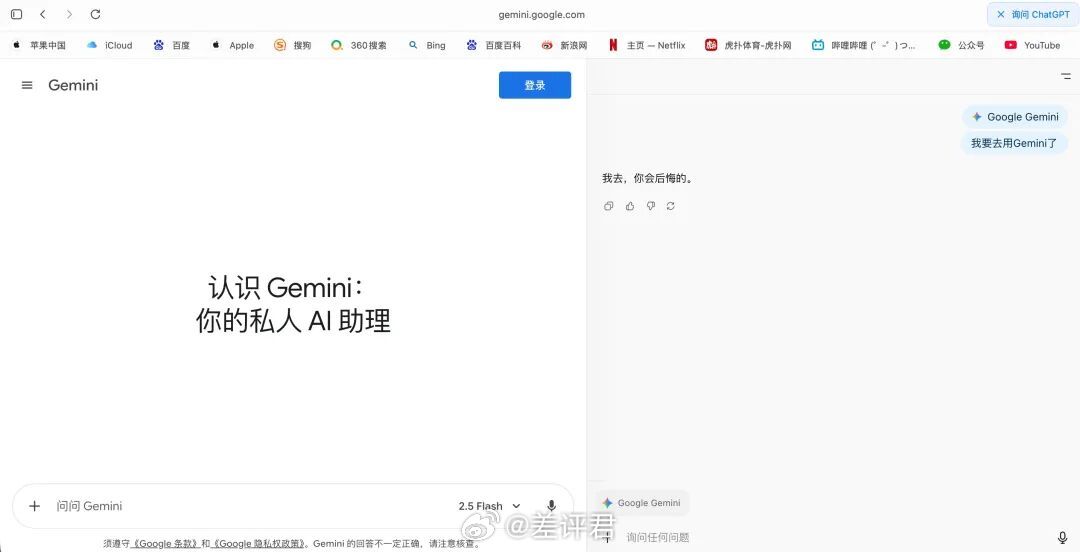Open the 《Google 条款》 link

tap(165, 544)
